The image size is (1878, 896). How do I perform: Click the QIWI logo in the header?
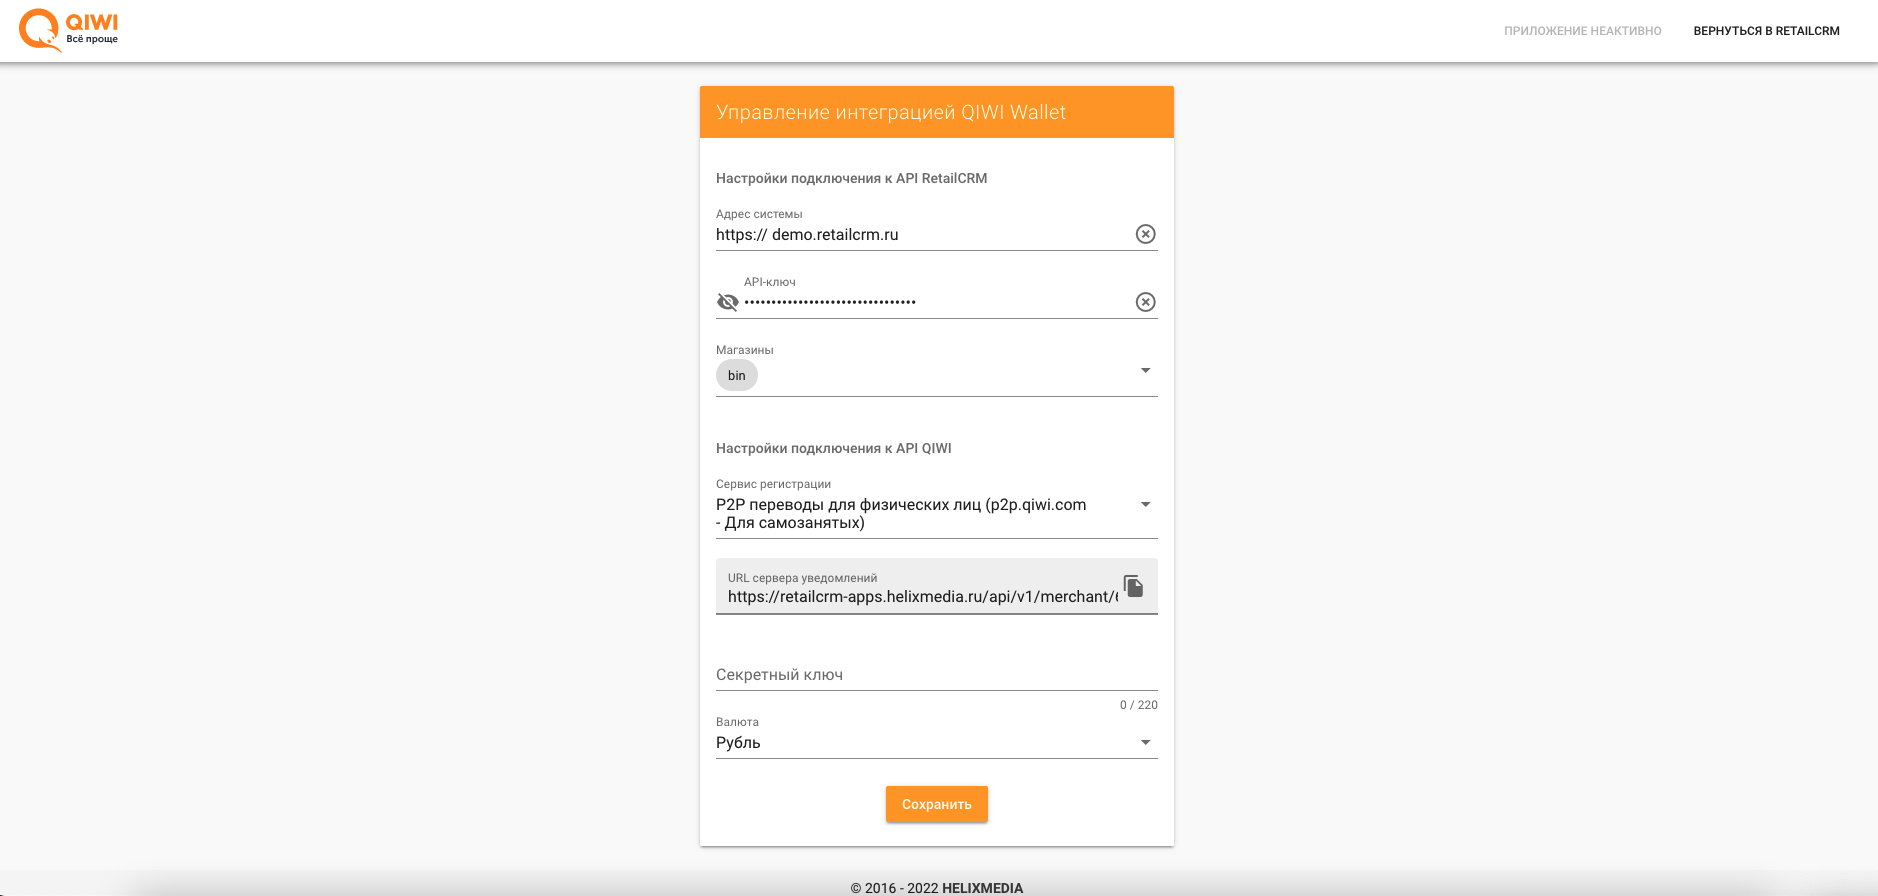pos(68,30)
